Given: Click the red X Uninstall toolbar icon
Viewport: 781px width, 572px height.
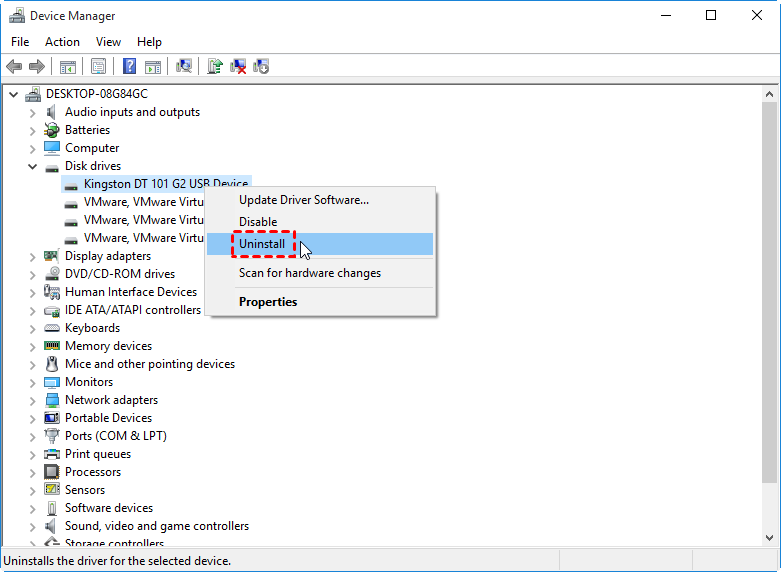Looking at the screenshot, I should click(x=238, y=66).
